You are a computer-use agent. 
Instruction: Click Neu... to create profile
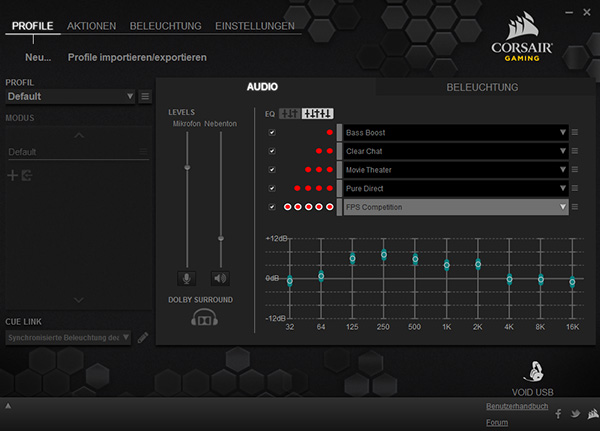[38, 57]
